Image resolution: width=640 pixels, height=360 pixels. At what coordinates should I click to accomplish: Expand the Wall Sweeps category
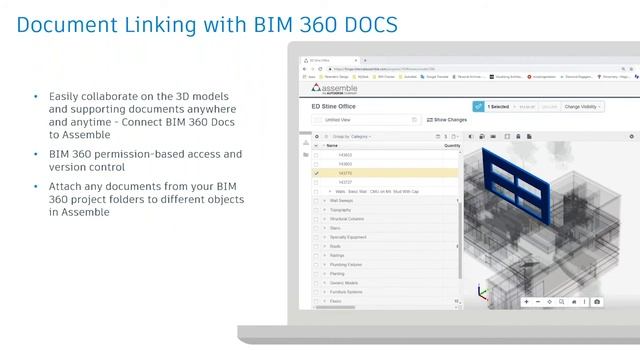point(325,201)
